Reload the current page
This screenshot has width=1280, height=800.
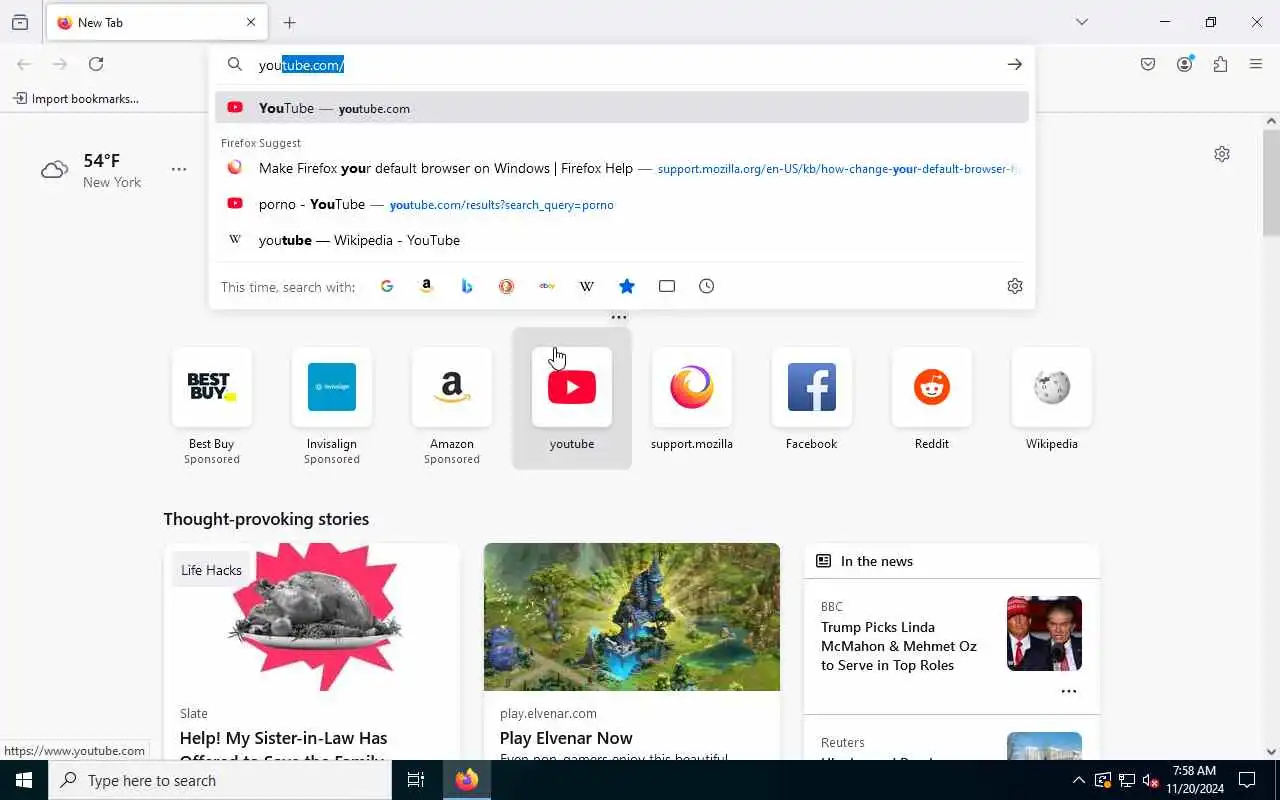point(96,64)
